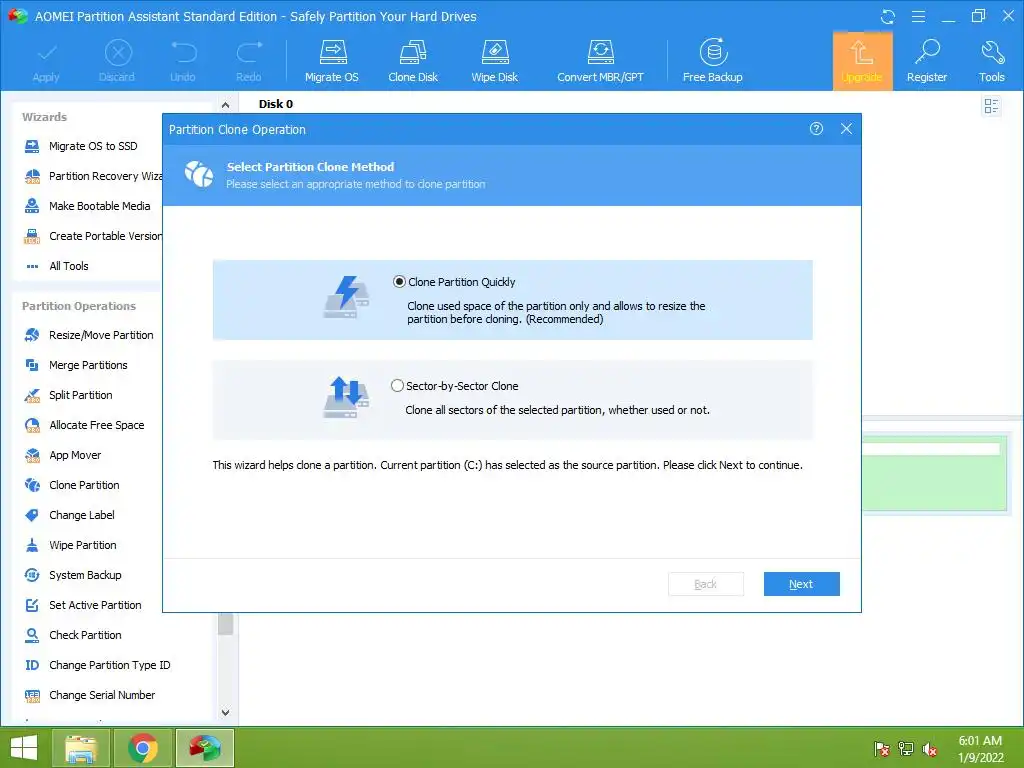The image size is (1024, 768).
Task: Open File Explorer from taskbar
Action: pyautogui.click(x=81, y=748)
